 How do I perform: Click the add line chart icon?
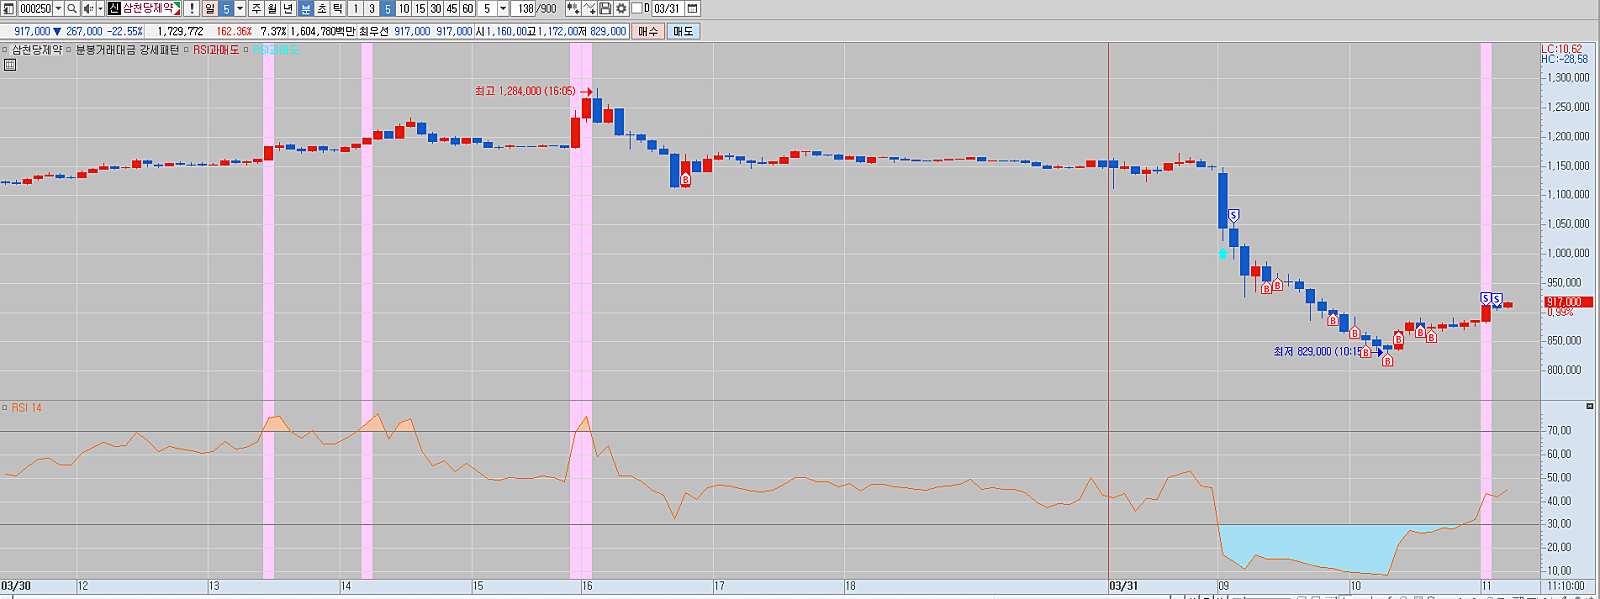[589, 8]
